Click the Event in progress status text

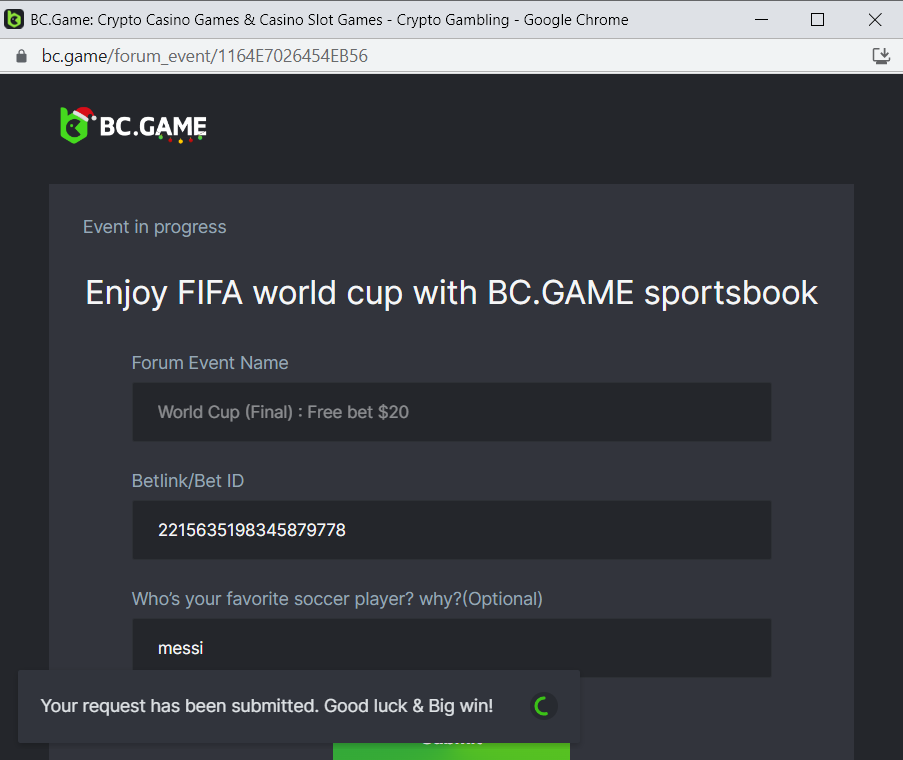pos(154,227)
